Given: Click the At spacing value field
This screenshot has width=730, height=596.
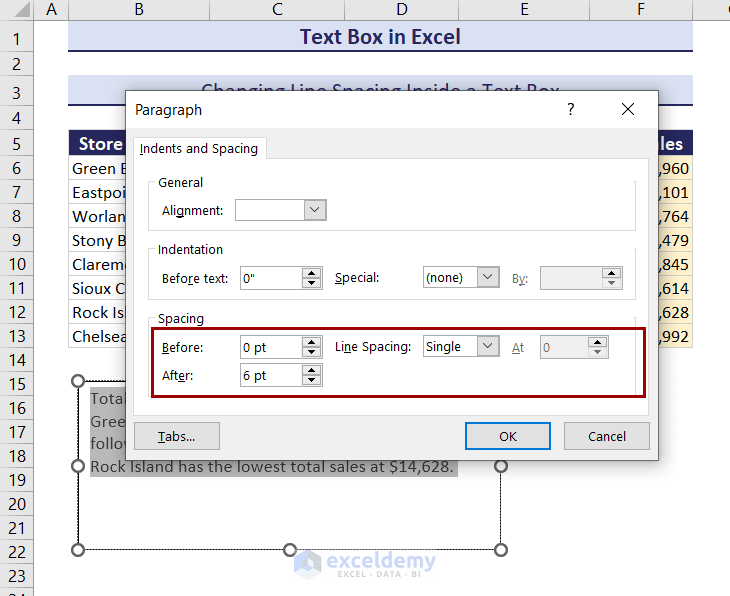Looking at the screenshot, I should pyautogui.click(x=564, y=347).
